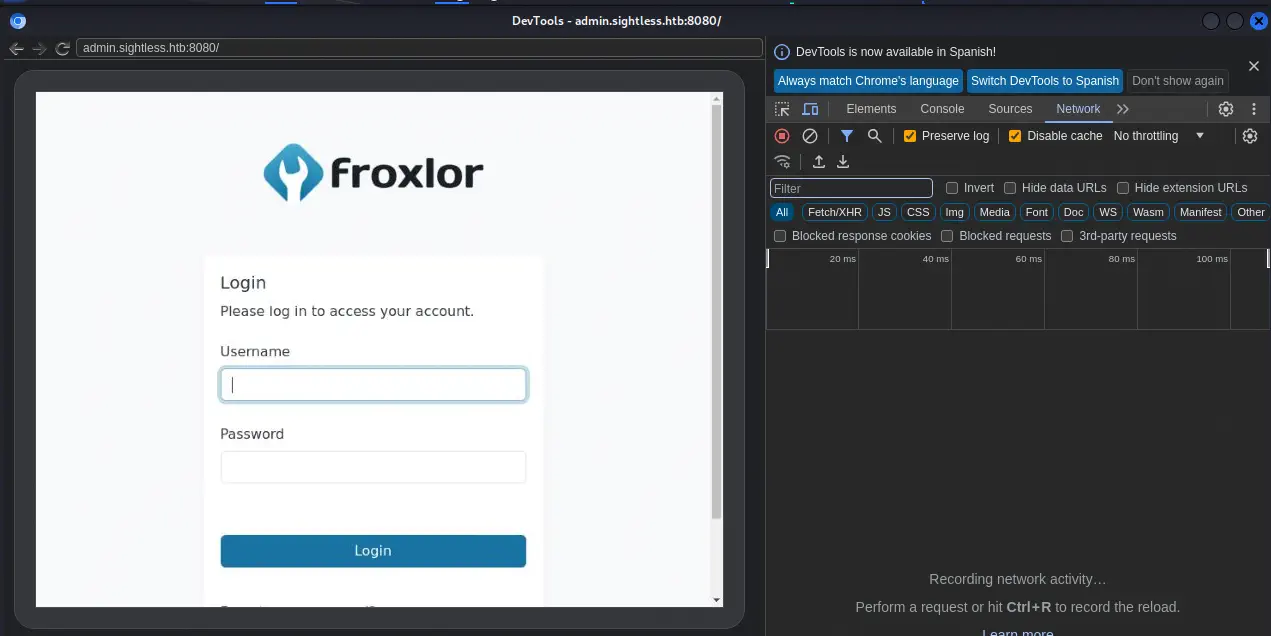Switch to the Console tab

click(942, 109)
